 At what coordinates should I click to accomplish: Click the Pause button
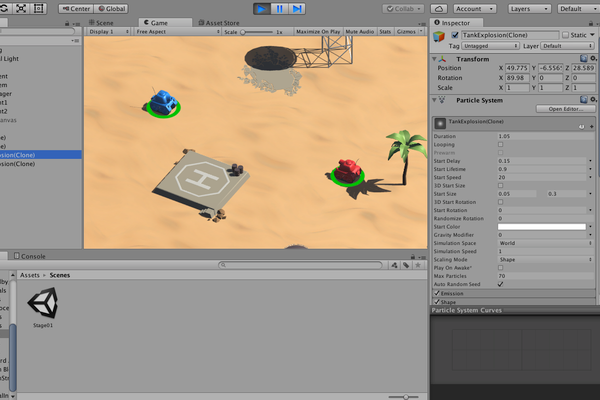[279, 8]
